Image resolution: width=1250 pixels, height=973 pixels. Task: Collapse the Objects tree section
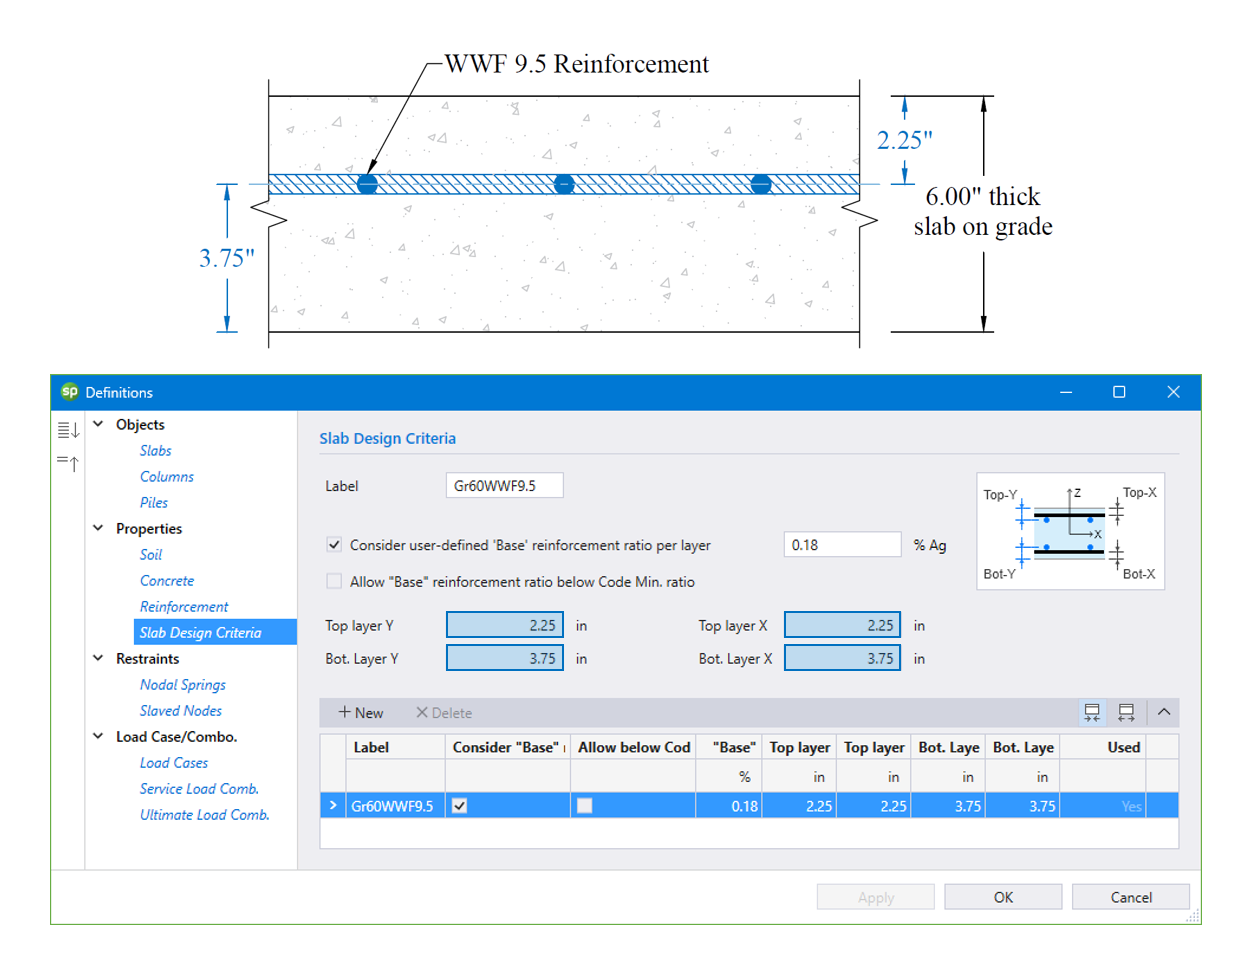tap(97, 424)
